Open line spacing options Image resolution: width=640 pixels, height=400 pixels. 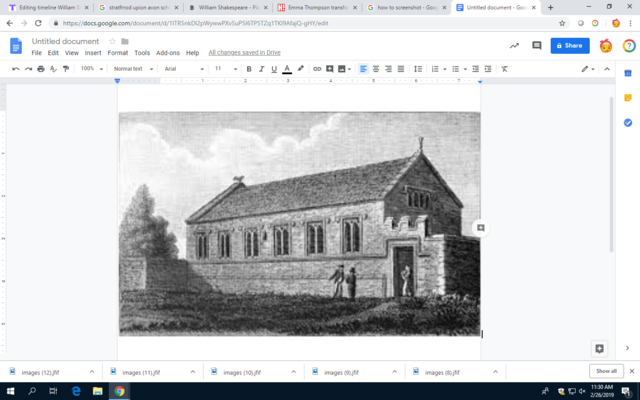click(x=418, y=69)
